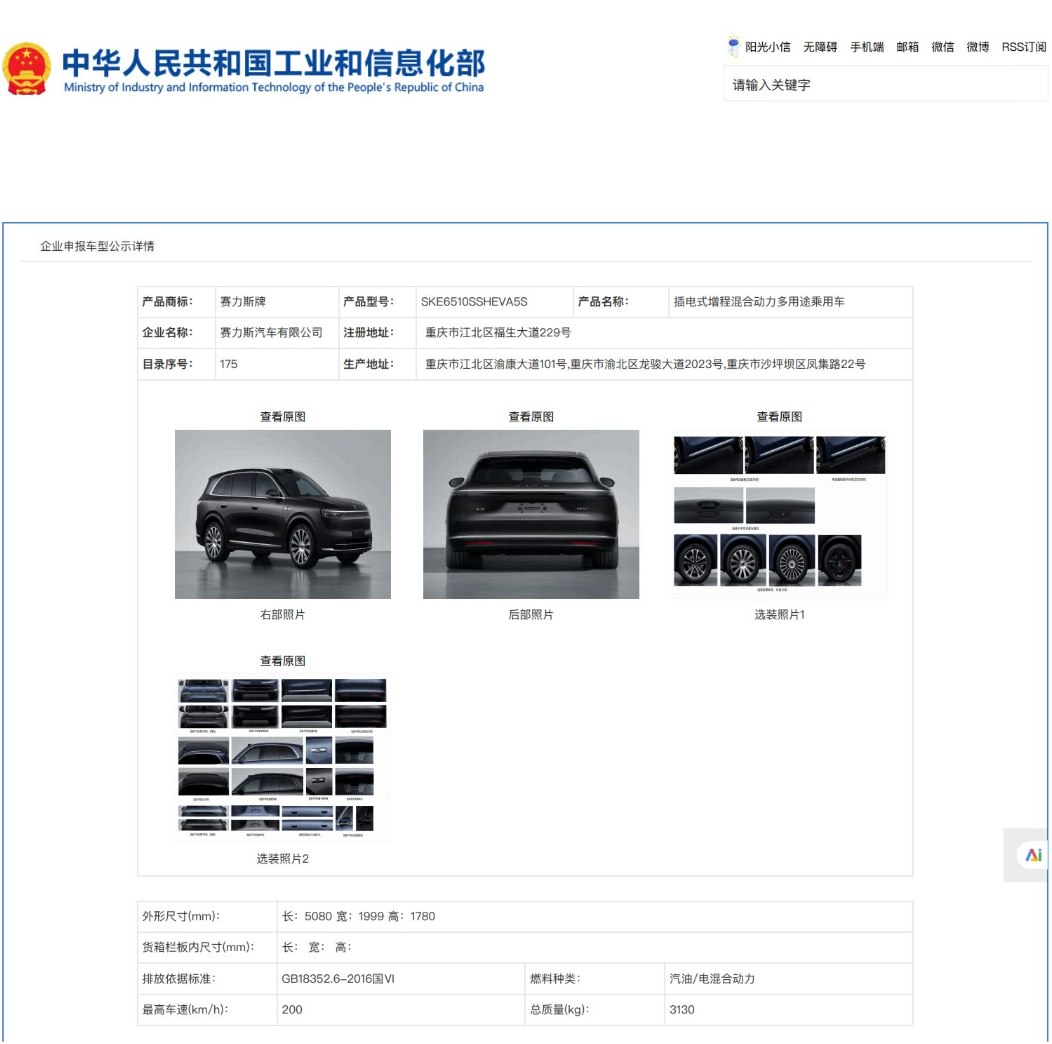Click the 燃料种类 label

(555, 979)
